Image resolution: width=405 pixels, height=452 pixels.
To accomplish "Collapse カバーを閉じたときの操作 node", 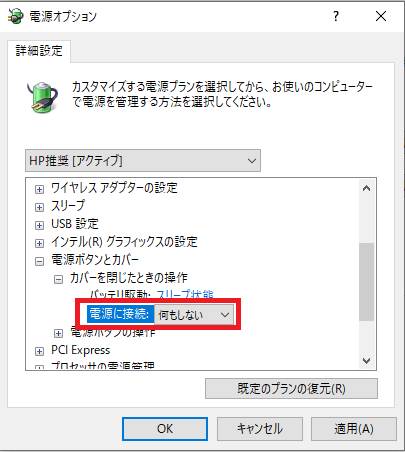I will tap(58, 279).
